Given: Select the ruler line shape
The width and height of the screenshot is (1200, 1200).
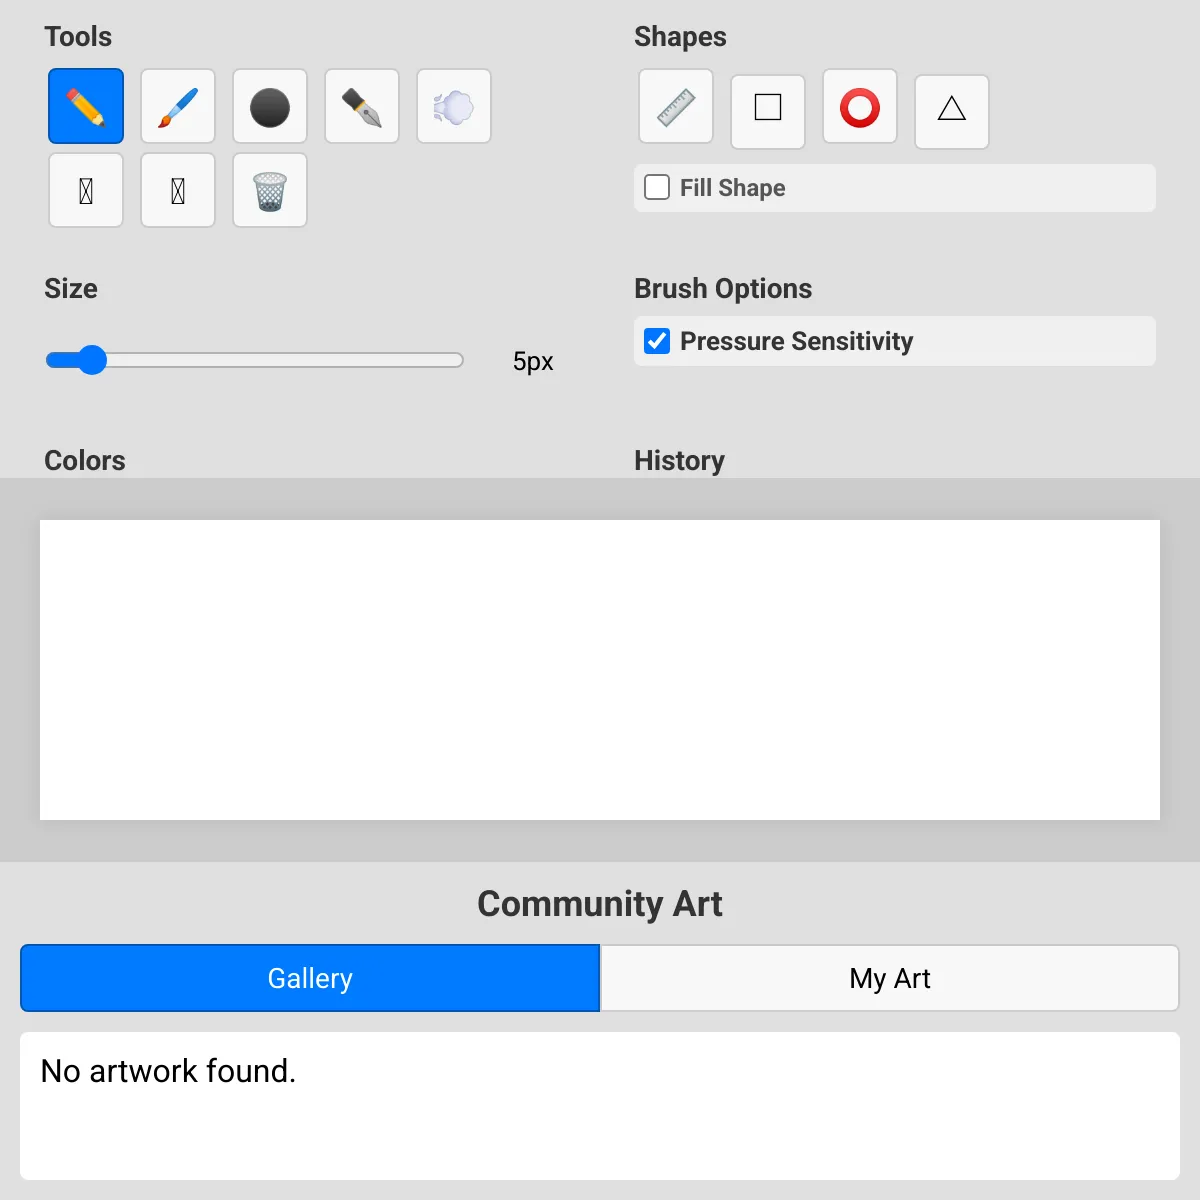Looking at the screenshot, I should pyautogui.click(x=676, y=106).
